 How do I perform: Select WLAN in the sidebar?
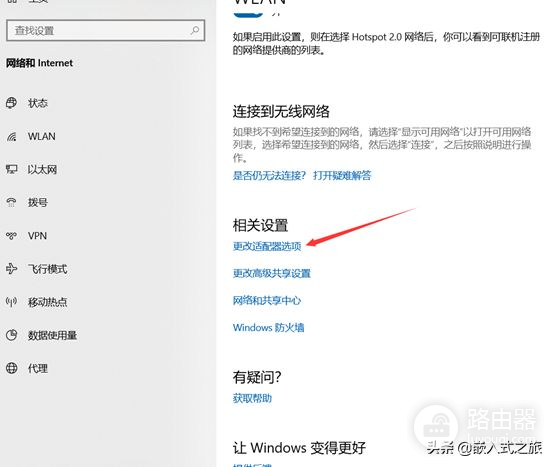tap(42, 136)
